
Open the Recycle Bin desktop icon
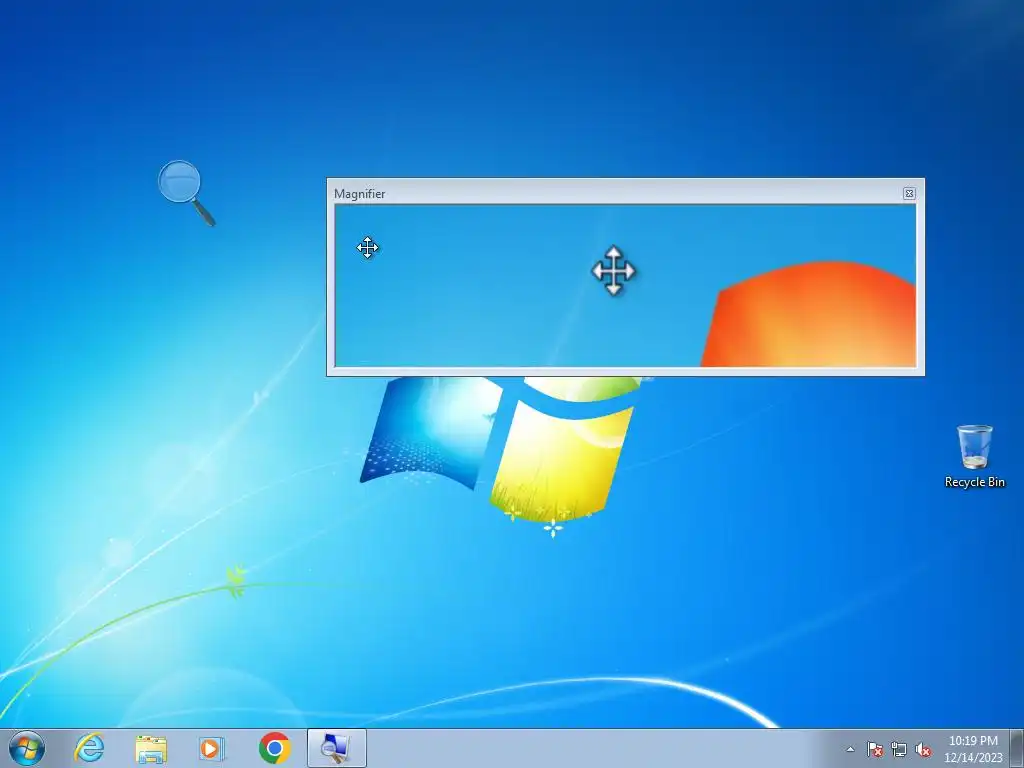(x=974, y=456)
